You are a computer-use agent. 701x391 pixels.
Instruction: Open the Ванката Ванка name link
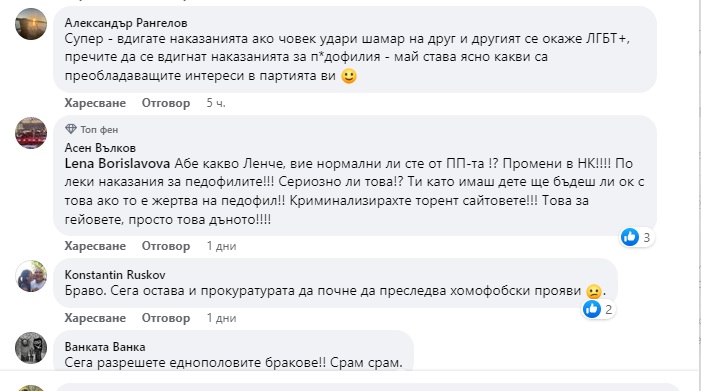(x=105, y=347)
